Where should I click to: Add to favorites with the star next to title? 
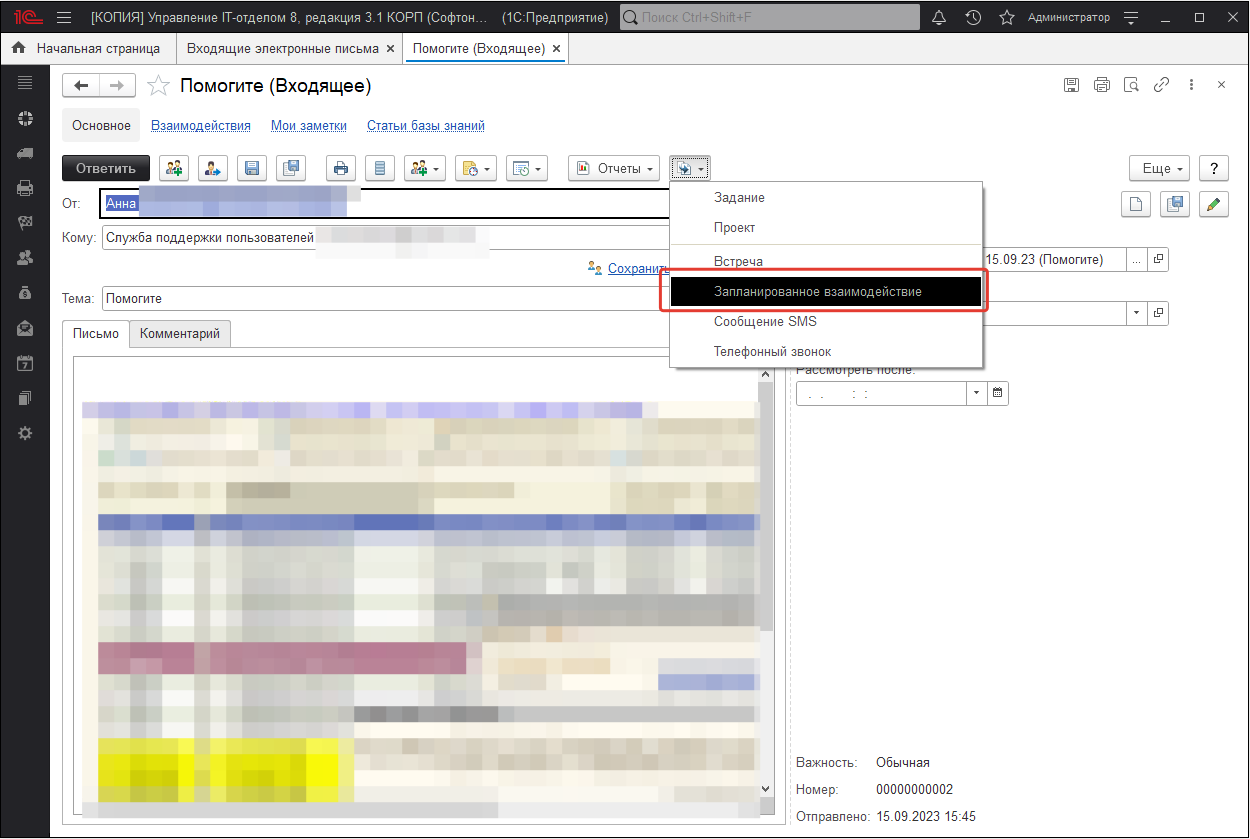(x=158, y=86)
